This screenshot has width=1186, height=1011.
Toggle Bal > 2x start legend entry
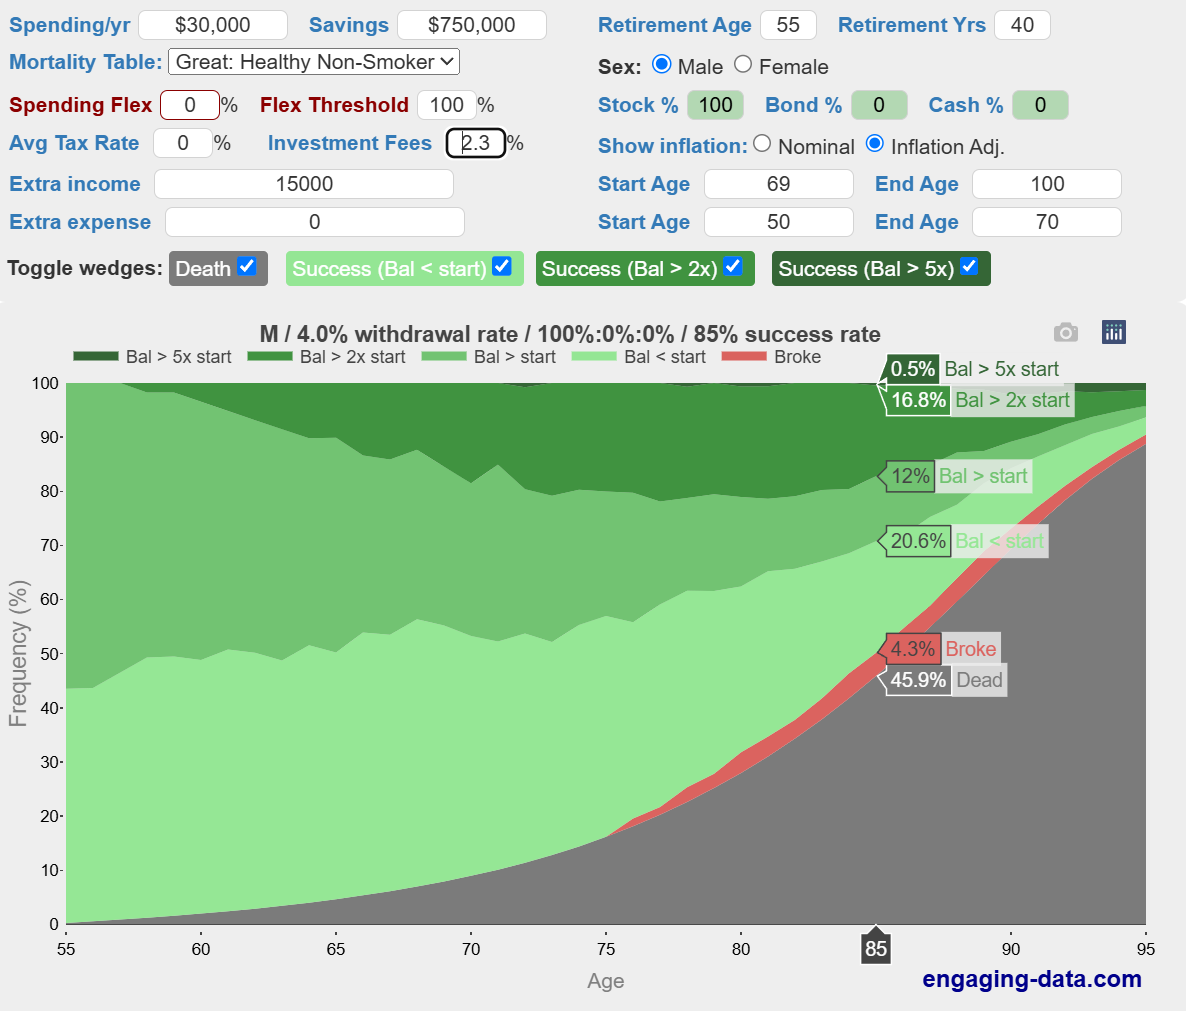326,357
